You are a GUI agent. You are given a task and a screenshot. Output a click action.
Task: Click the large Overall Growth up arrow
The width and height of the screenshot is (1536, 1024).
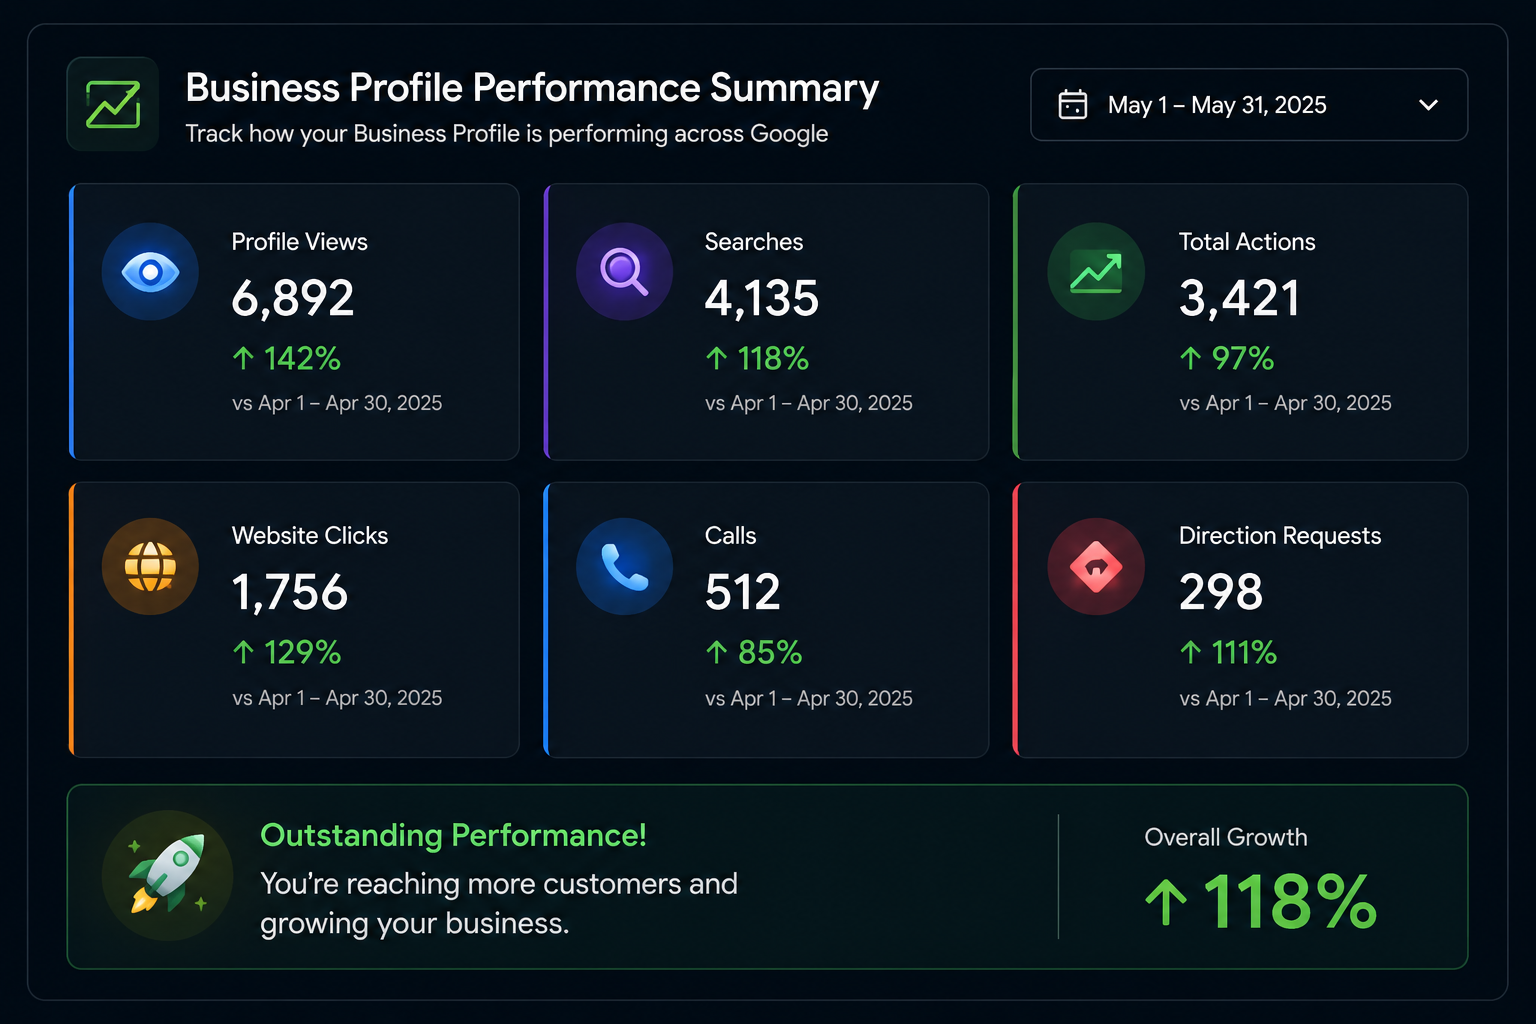click(1166, 902)
